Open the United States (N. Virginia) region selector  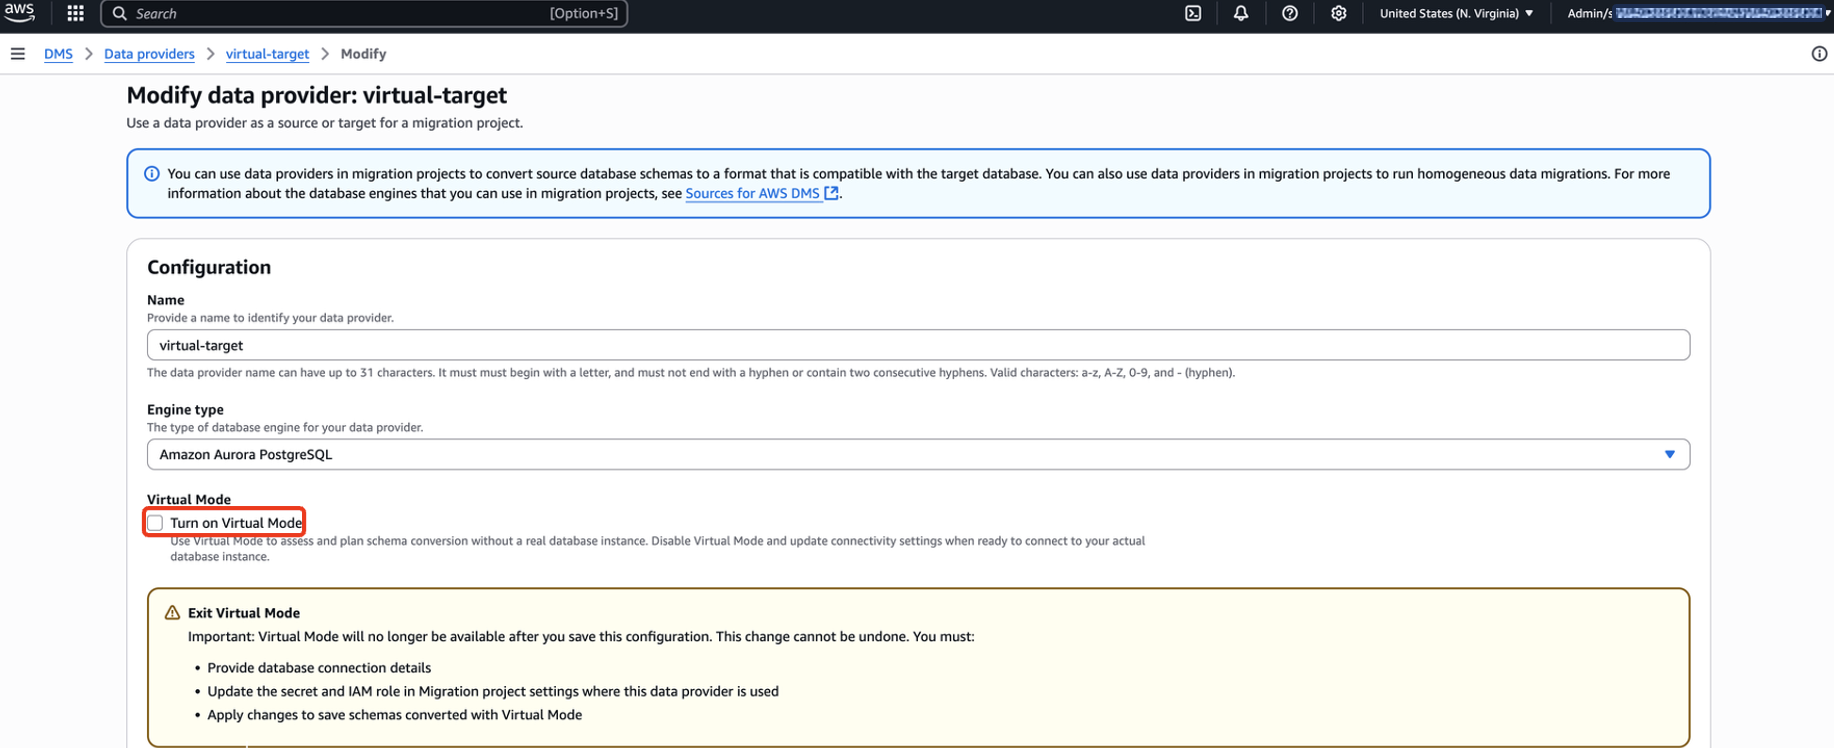point(1456,13)
